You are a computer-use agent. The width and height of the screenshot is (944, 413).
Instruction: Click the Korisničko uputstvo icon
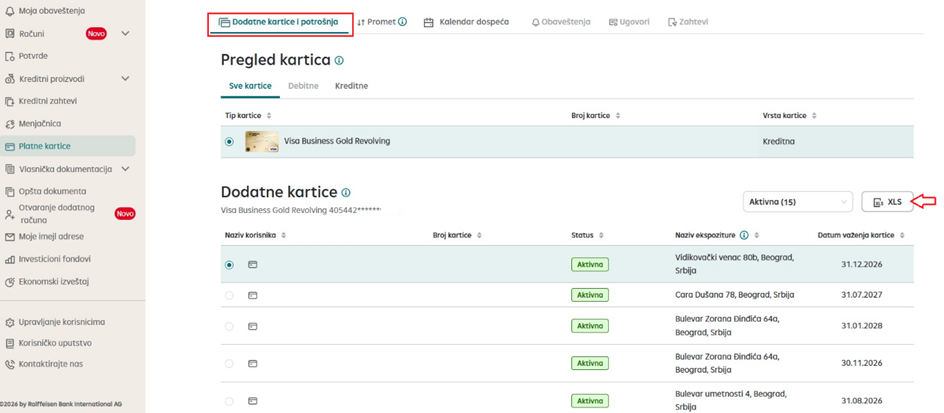(x=9, y=343)
